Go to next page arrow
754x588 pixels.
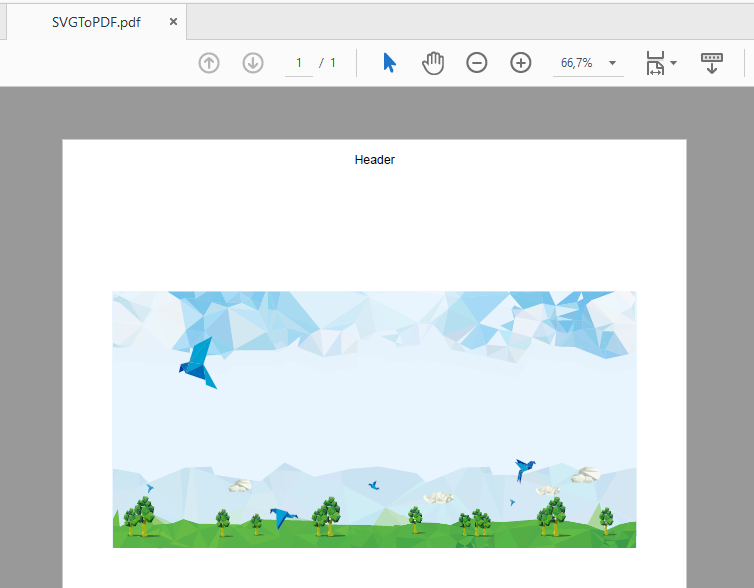click(x=252, y=63)
